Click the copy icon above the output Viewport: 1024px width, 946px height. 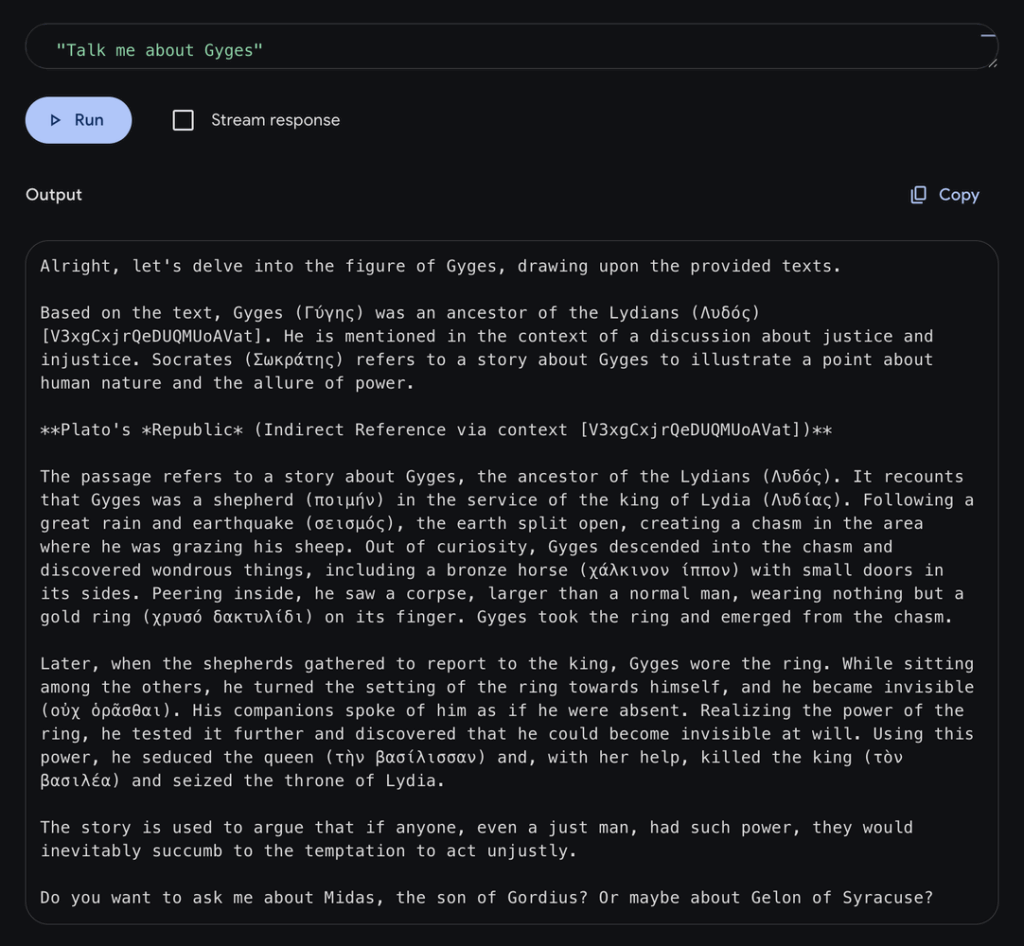pyautogui.click(x=918, y=195)
